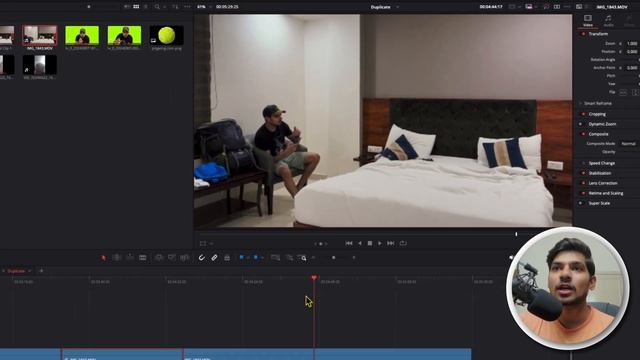Select the Duplicate timeline tab
This screenshot has height=360, width=640.
tap(16, 271)
